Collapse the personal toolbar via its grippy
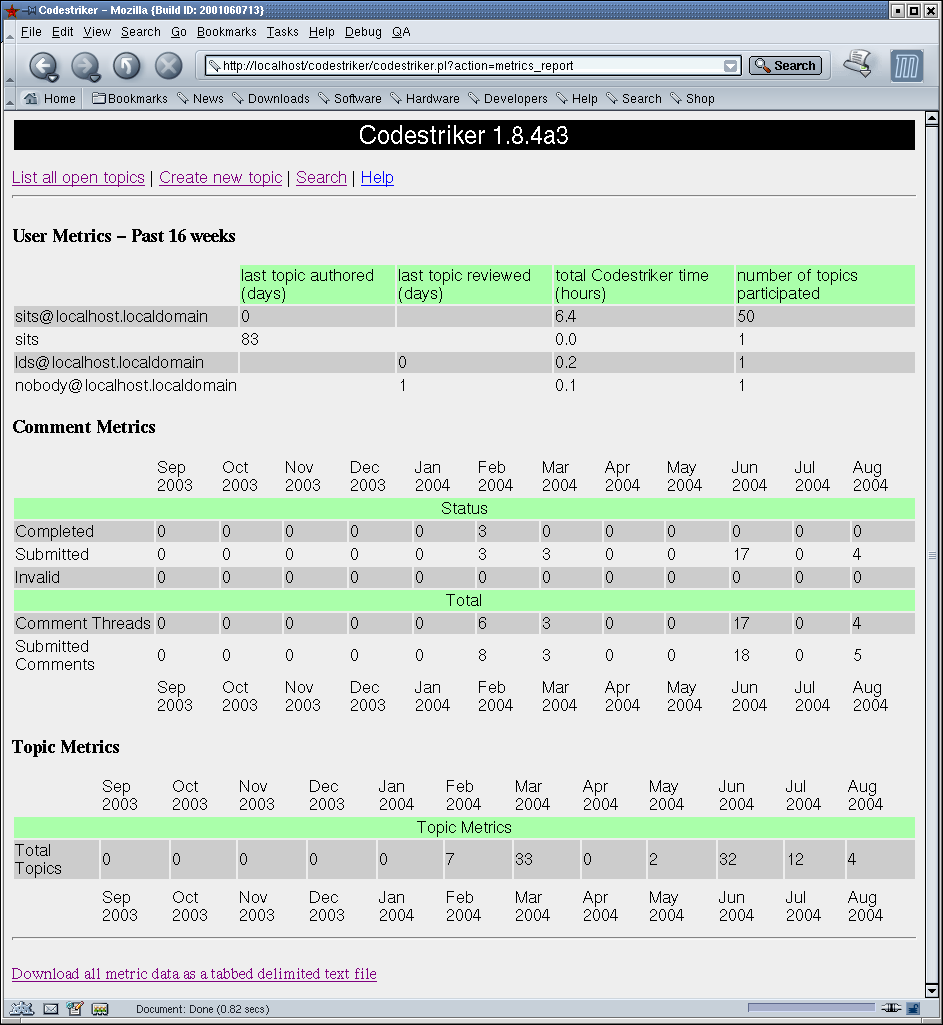This screenshot has height=1025, width=943. pyautogui.click(x=10, y=99)
